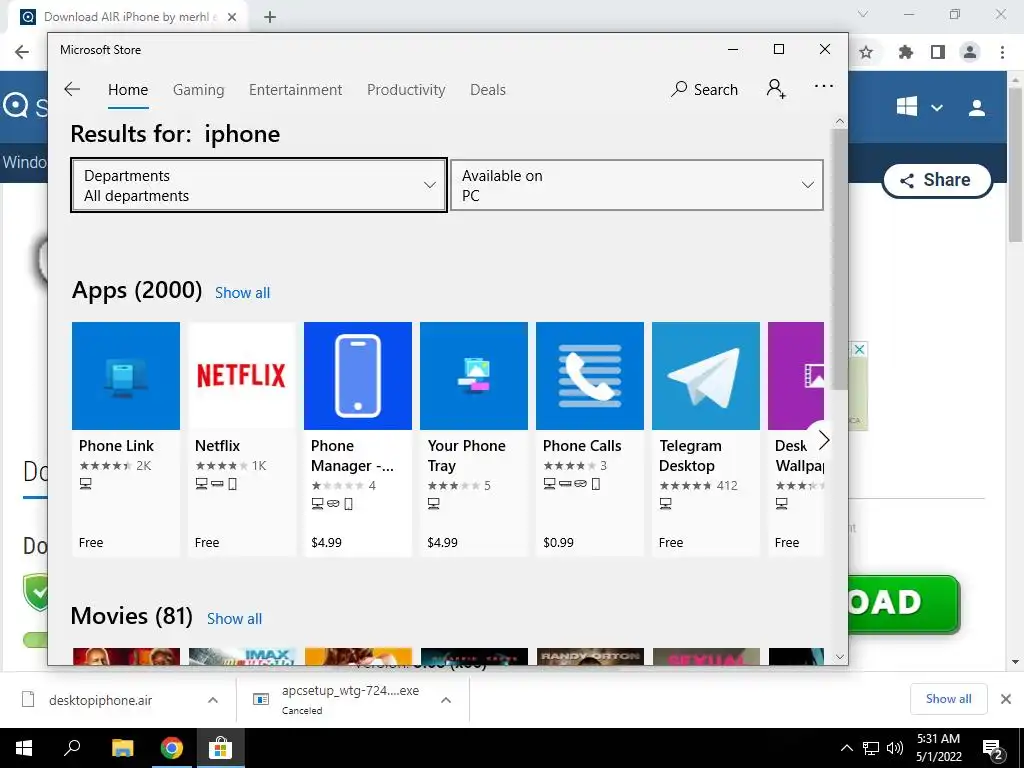Open the network tray icon
This screenshot has width=1024, height=768.
871,748
